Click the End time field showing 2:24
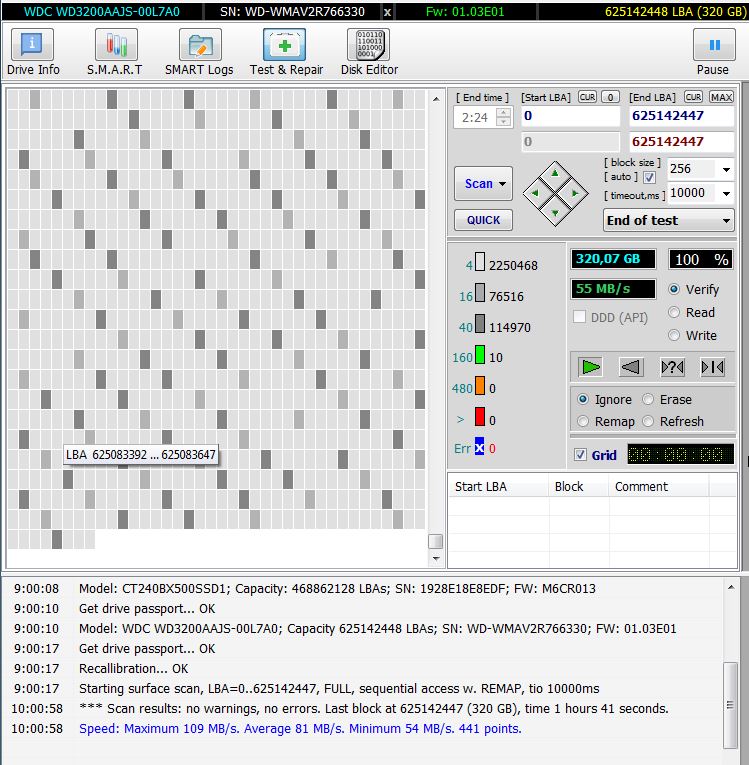 475,118
